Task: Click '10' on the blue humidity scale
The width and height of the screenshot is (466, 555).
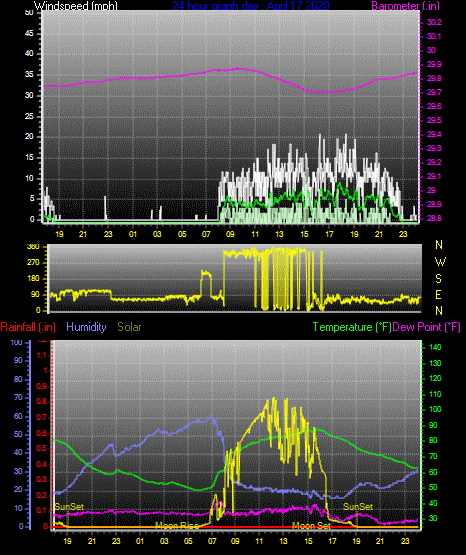Action: point(18,508)
